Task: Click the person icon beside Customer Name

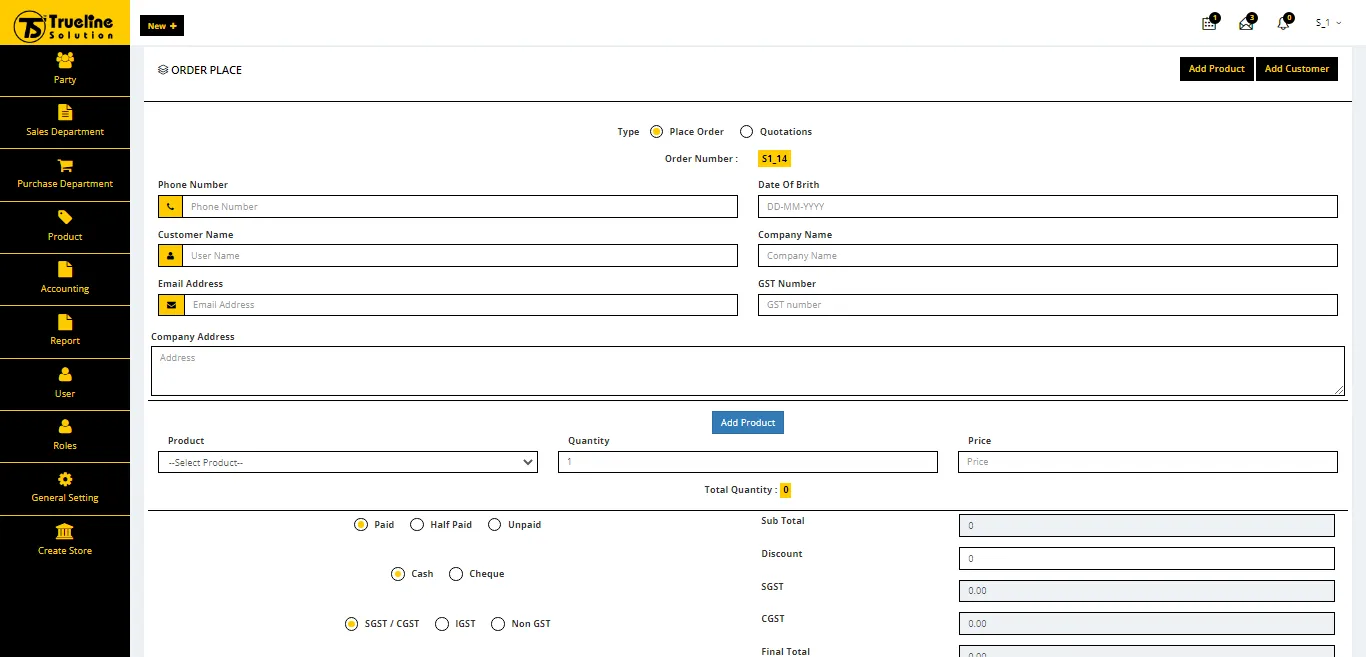Action: tap(170, 255)
